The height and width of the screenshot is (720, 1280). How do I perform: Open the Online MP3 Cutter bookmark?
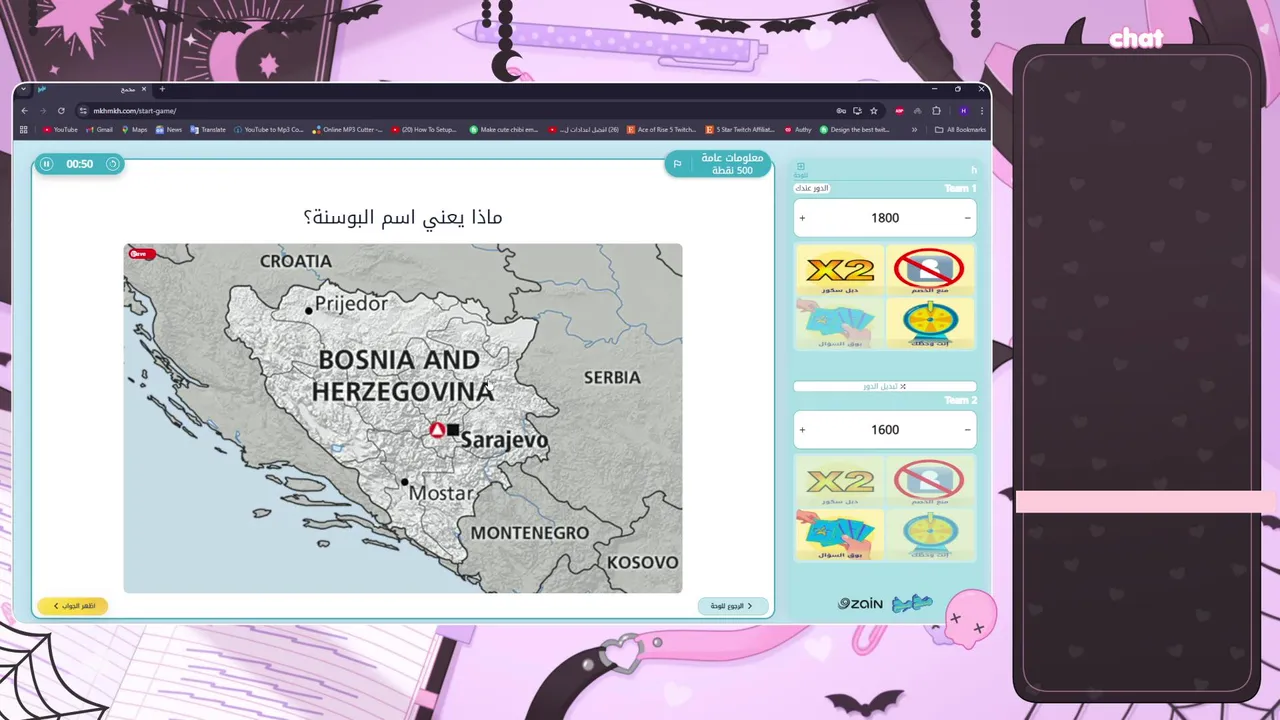click(347, 129)
